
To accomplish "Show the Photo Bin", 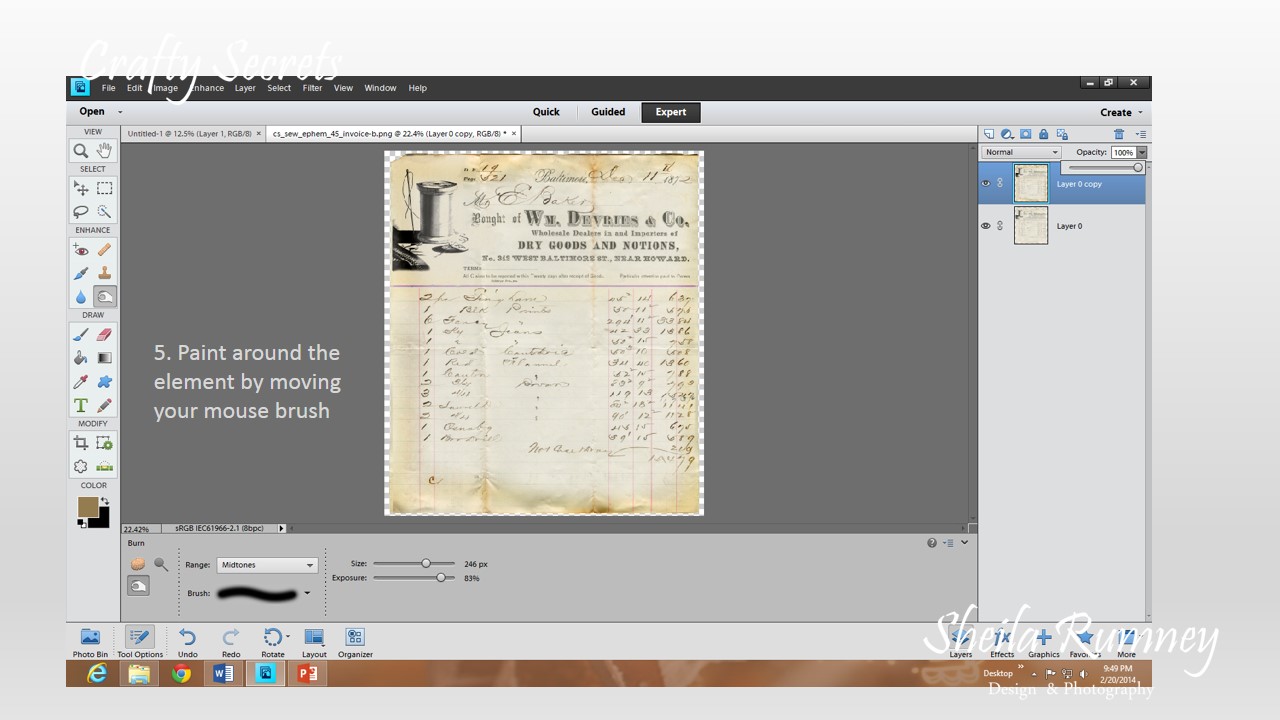I will coord(90,642).
